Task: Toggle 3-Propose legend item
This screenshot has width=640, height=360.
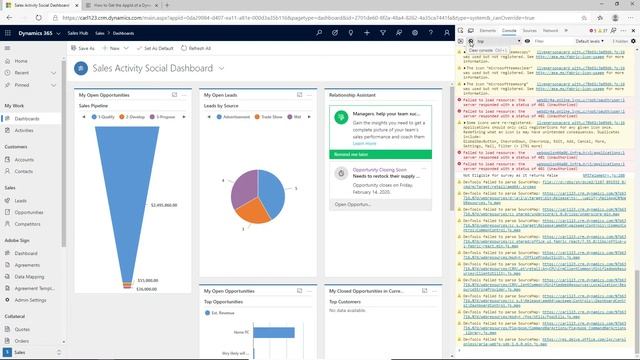Action: click(x=162, y=117)
